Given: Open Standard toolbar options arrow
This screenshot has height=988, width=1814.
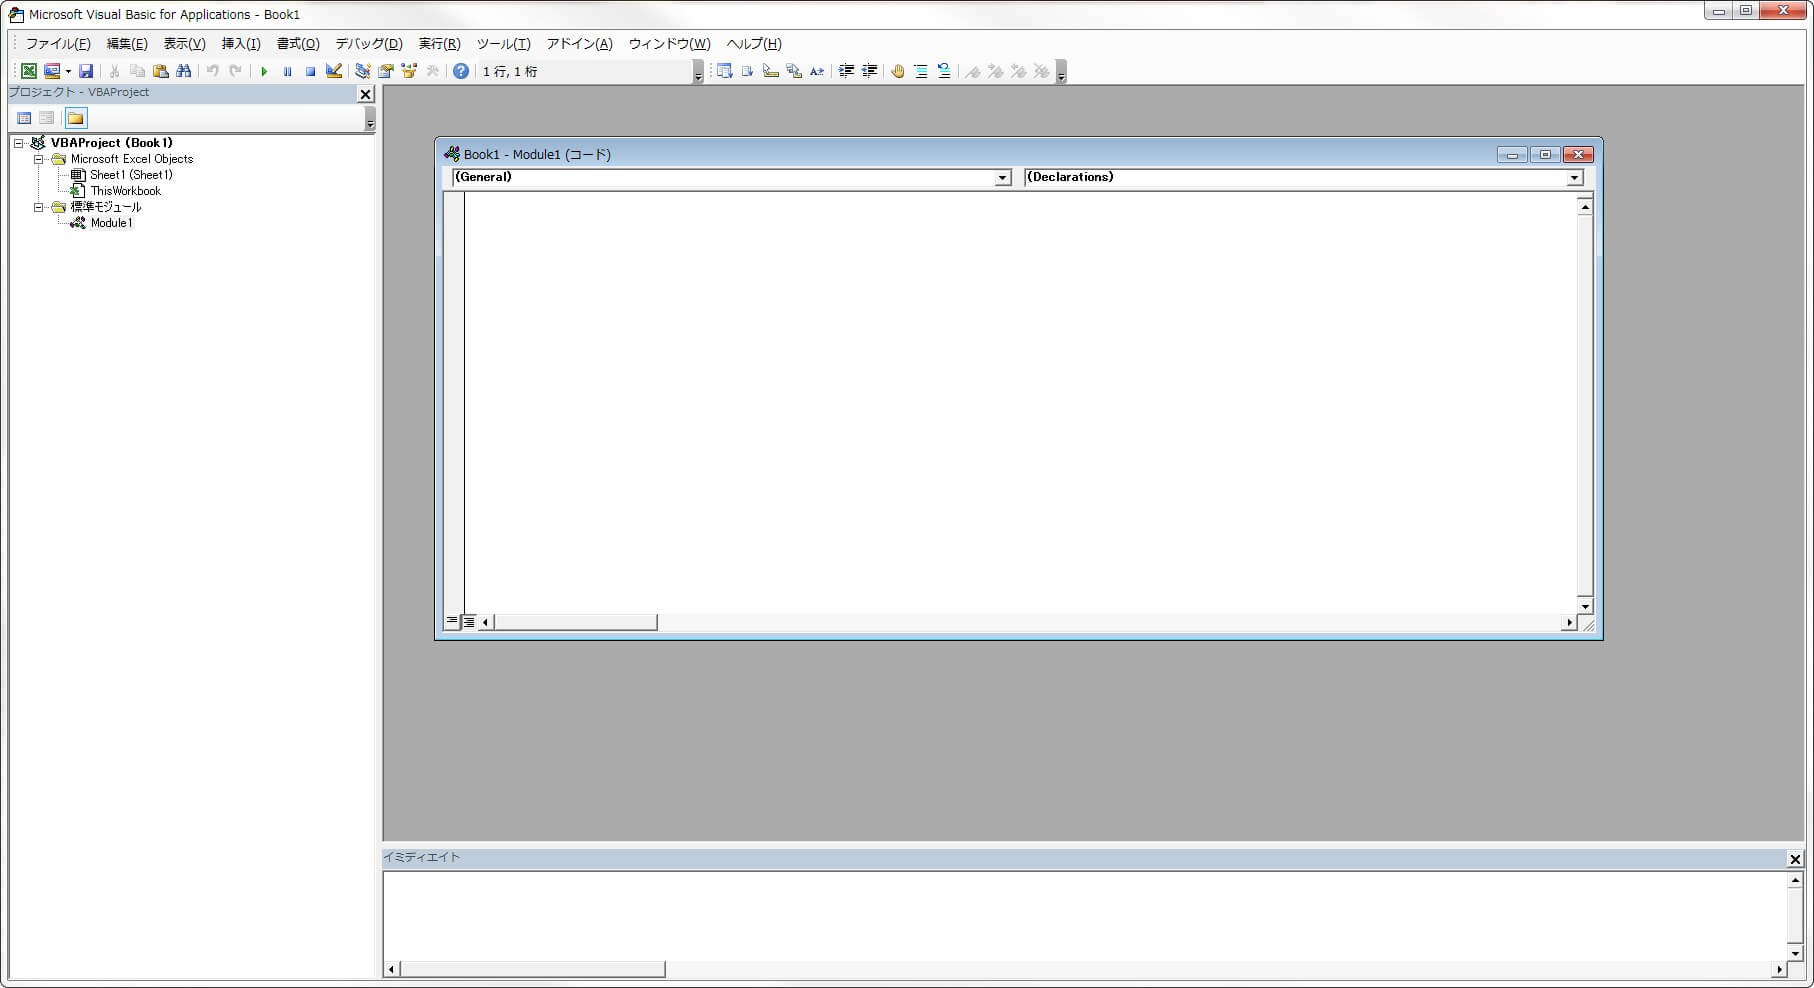Looking at the screenshot, I should tap(698, 72).
